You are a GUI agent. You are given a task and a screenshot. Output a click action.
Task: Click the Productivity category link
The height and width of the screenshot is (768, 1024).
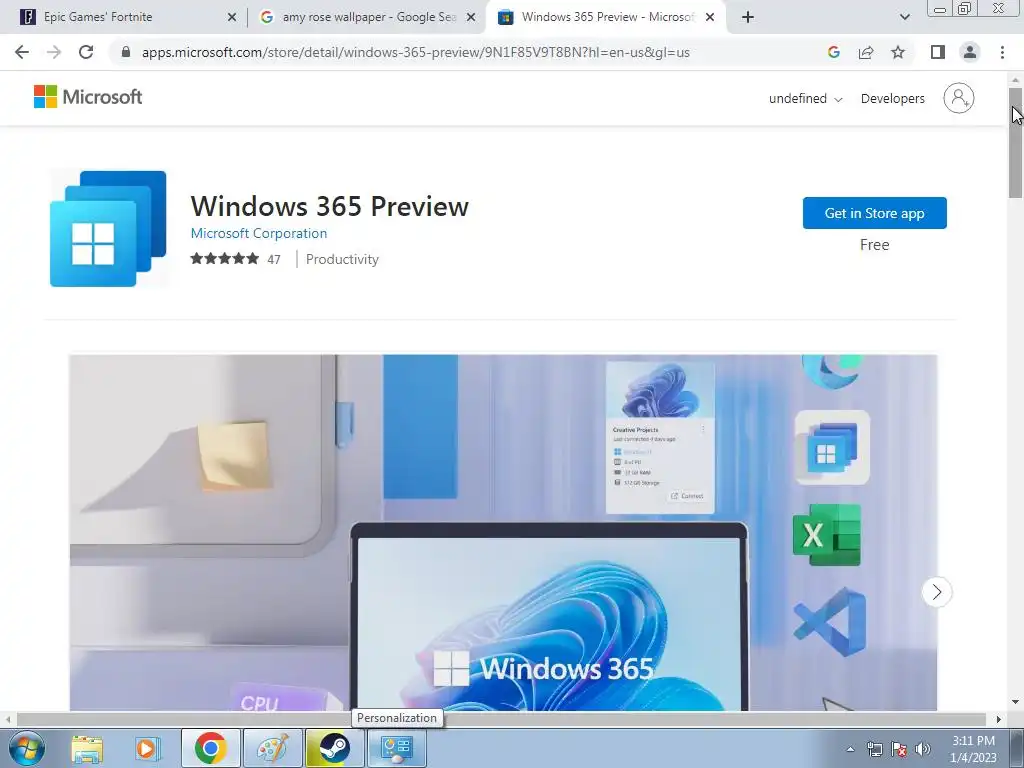342,259
